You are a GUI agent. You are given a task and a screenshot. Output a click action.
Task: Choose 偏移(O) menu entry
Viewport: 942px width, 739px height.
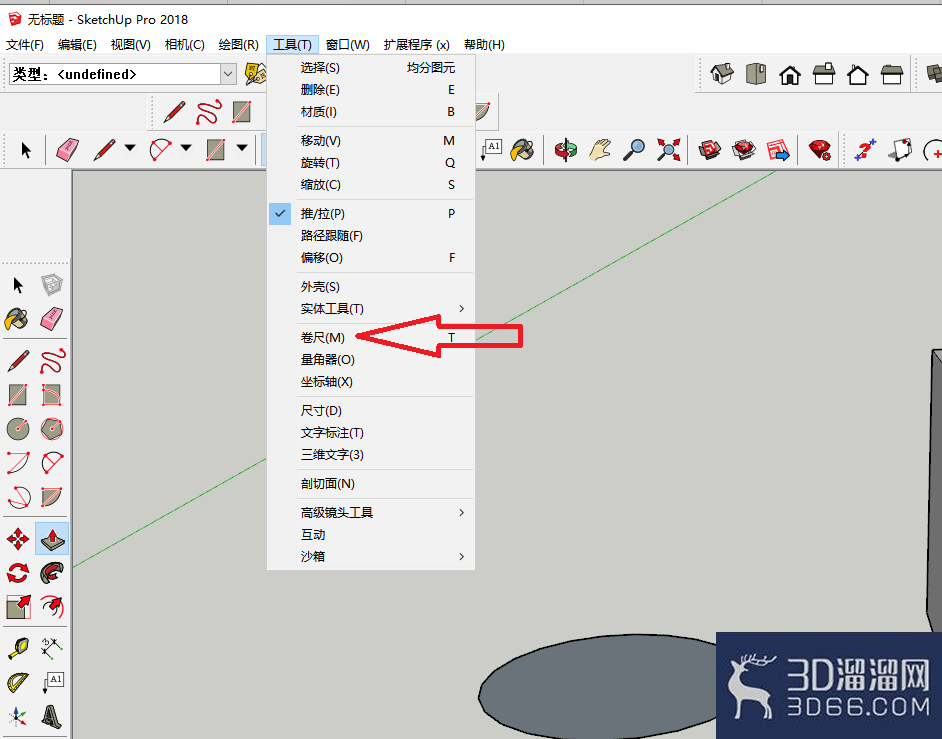(x=371, y=258)
